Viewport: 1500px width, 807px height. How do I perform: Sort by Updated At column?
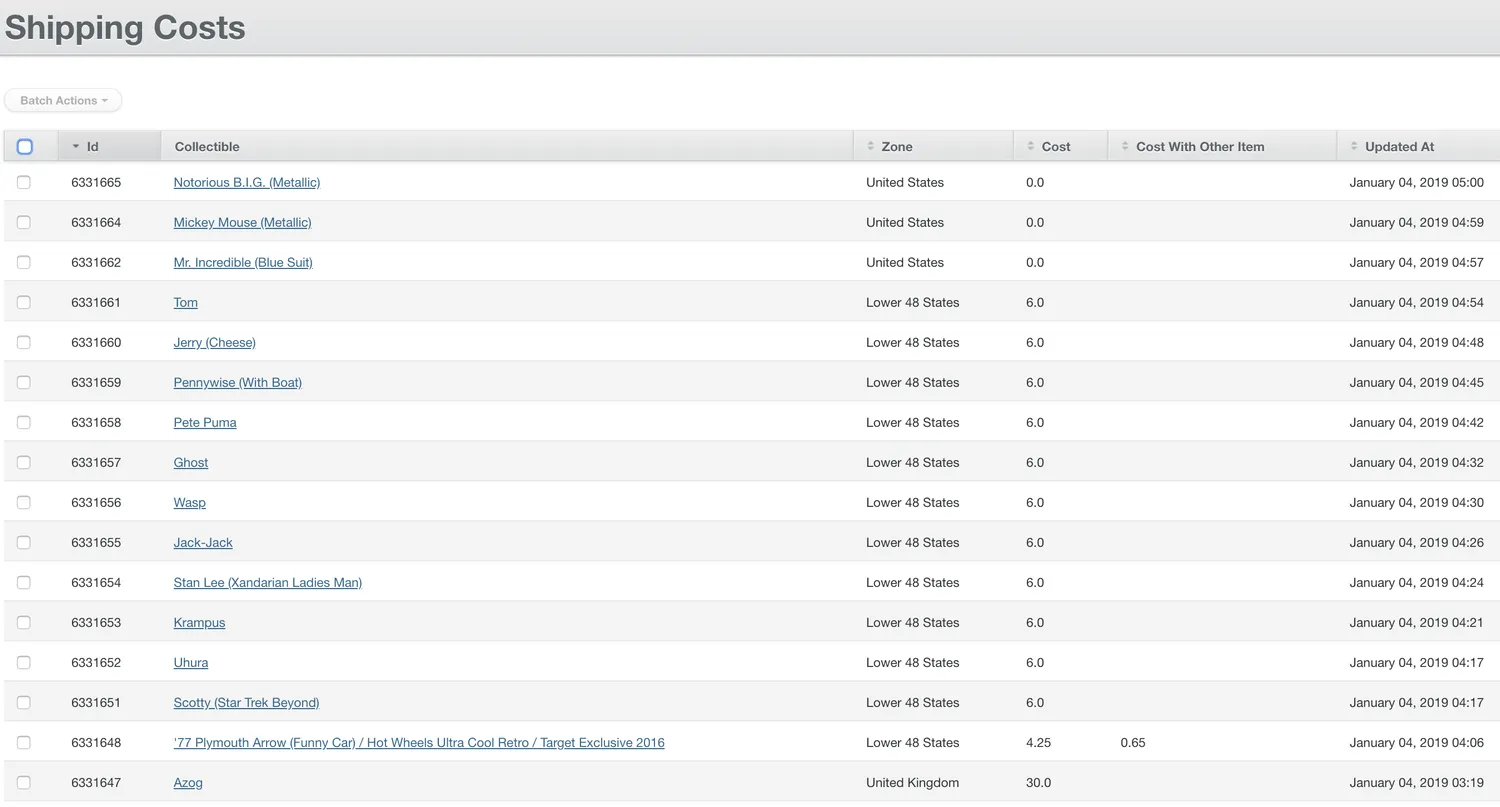coord(1398,146)
